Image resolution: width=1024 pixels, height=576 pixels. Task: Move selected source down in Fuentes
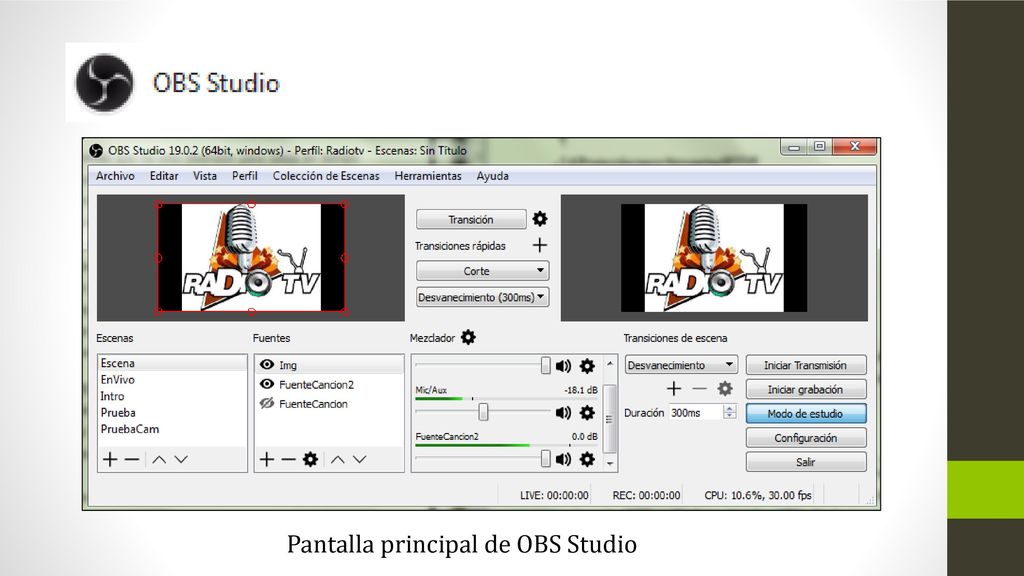359,459
